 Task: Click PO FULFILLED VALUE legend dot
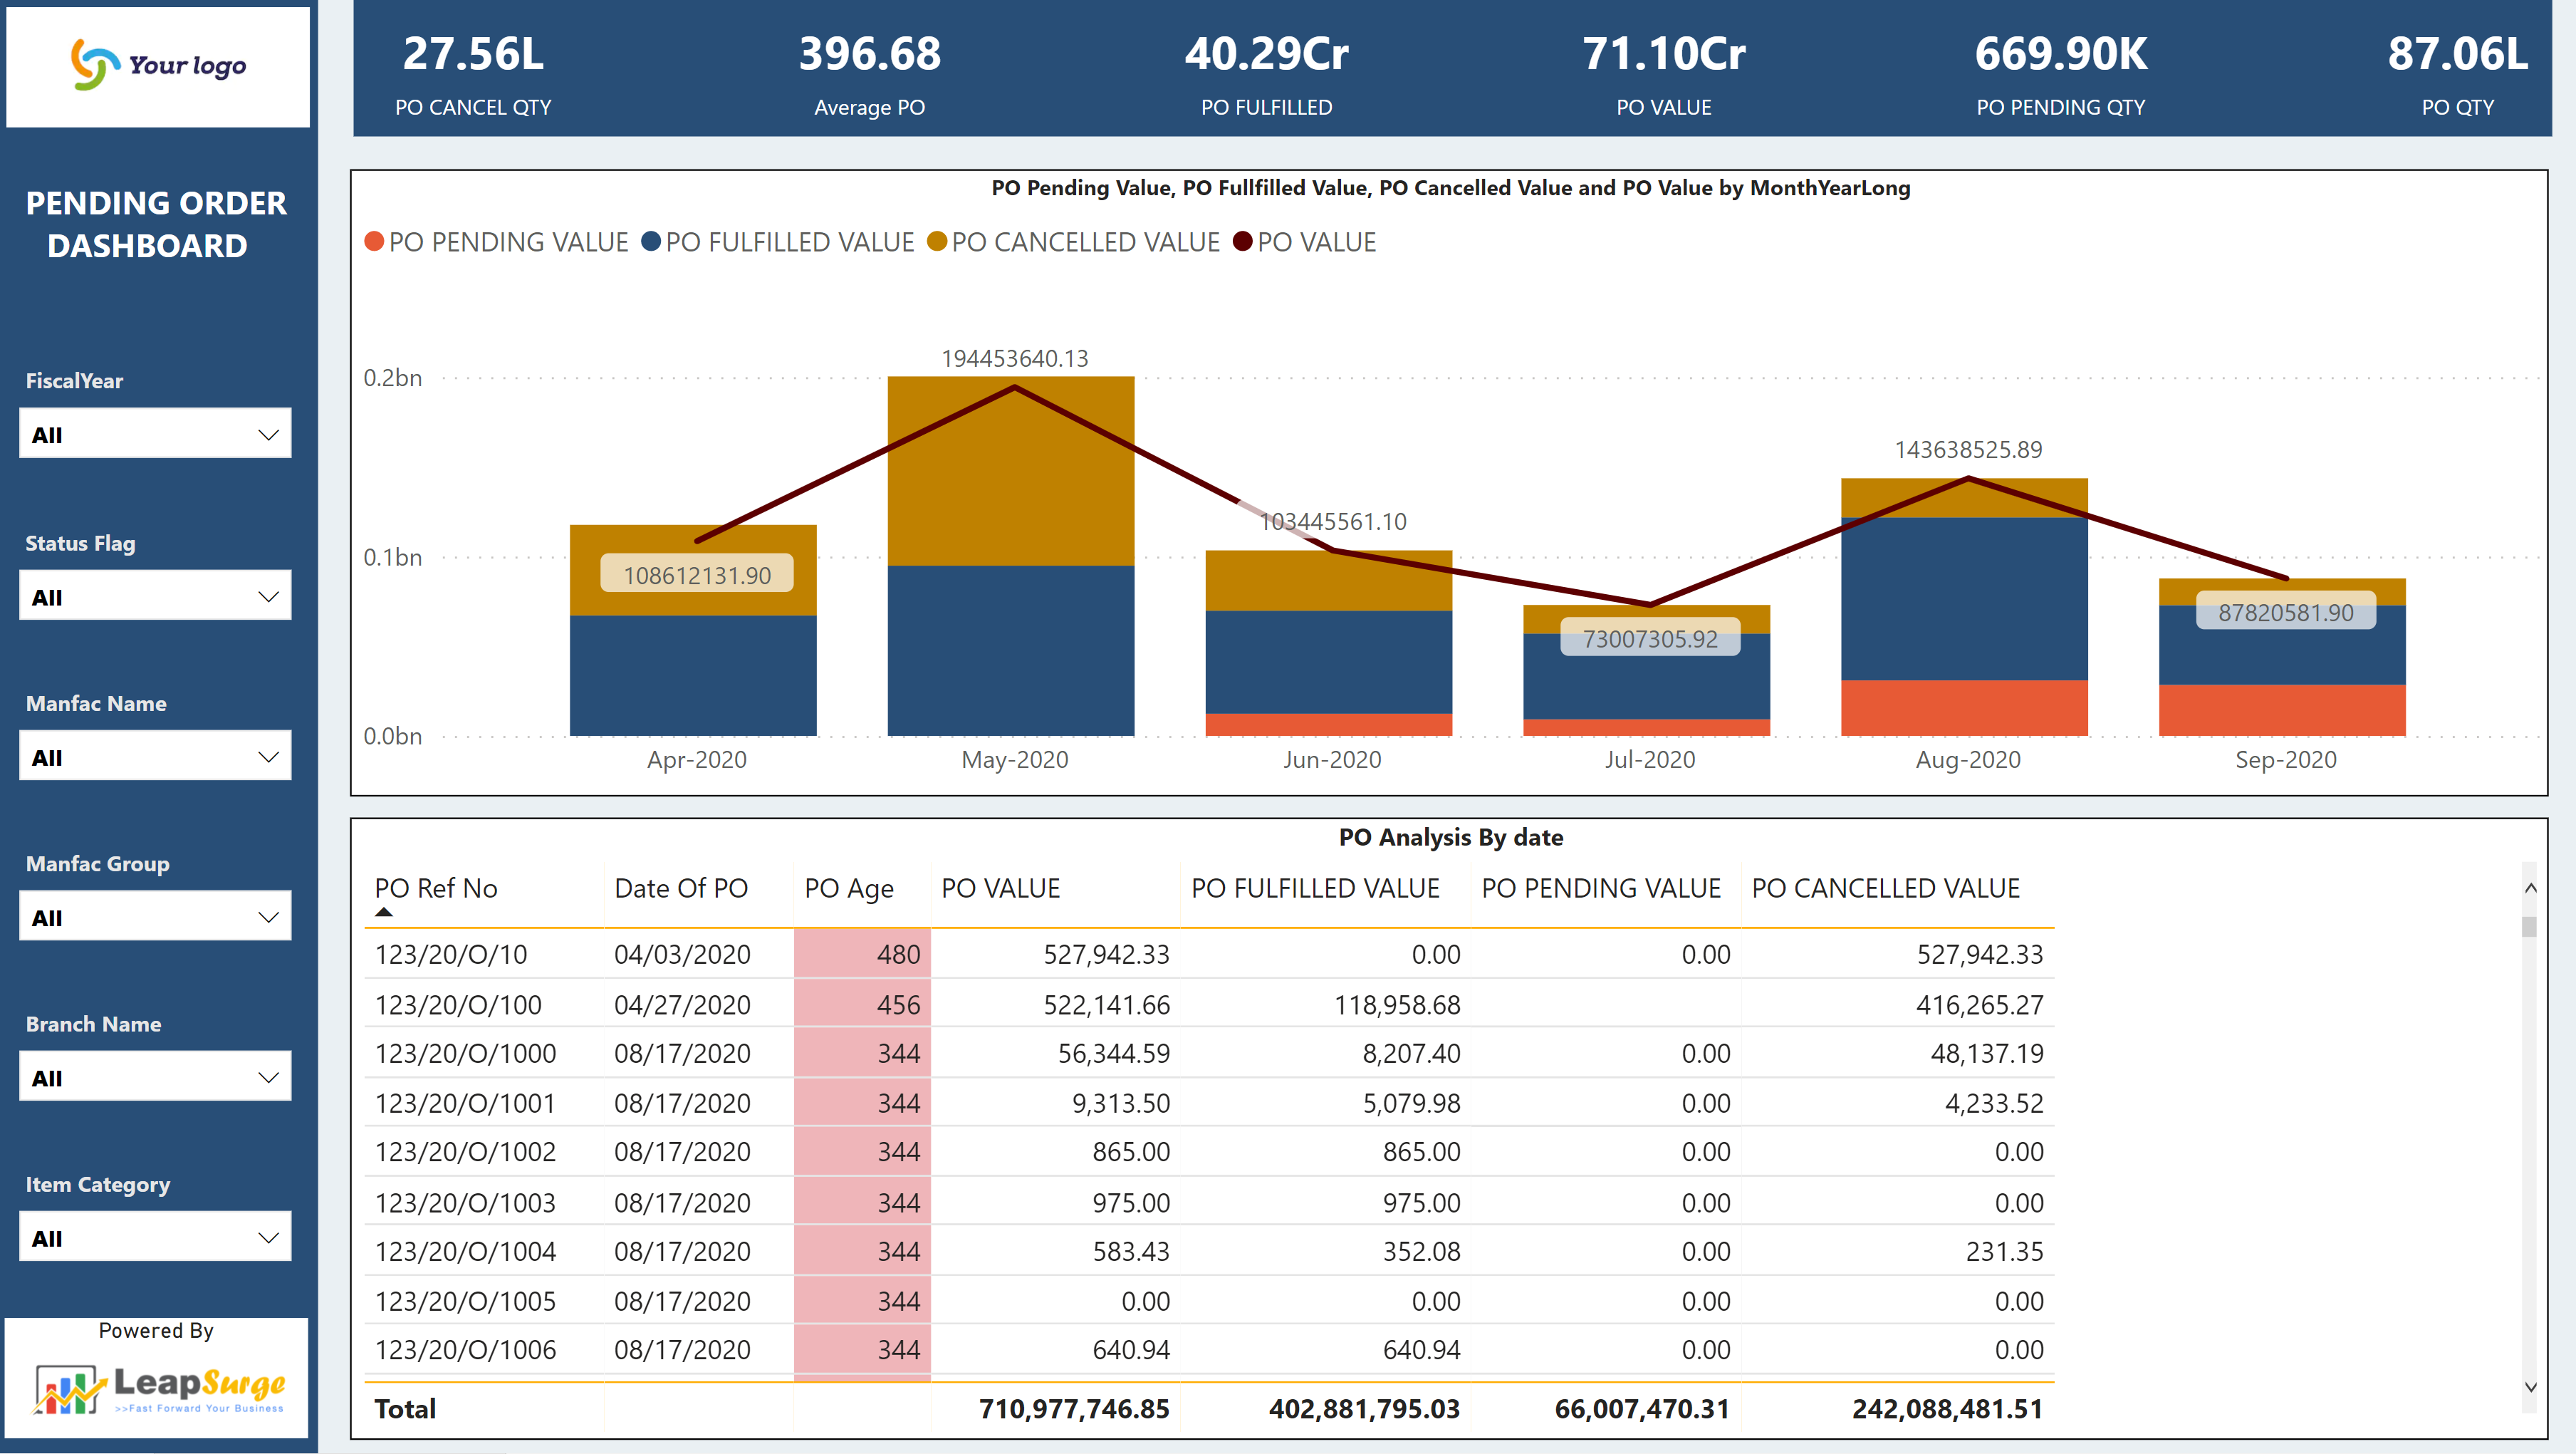coord(651,242)
